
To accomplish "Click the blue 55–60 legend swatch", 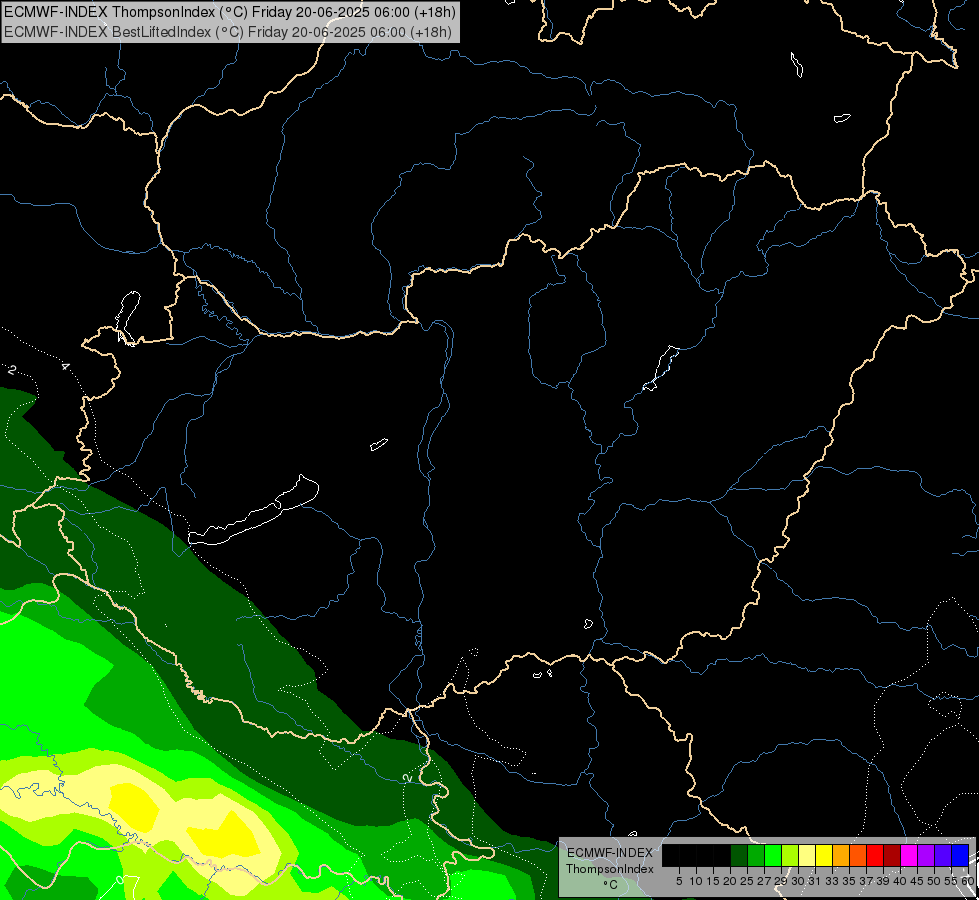I will 960,855.
